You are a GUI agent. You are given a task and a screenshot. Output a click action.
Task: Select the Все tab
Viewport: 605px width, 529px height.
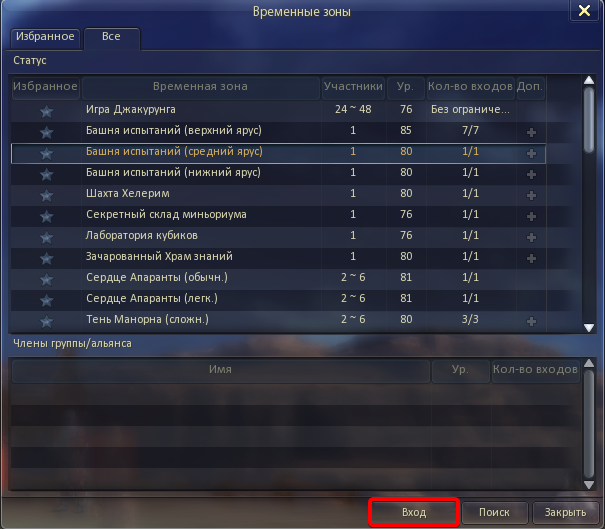112,39
